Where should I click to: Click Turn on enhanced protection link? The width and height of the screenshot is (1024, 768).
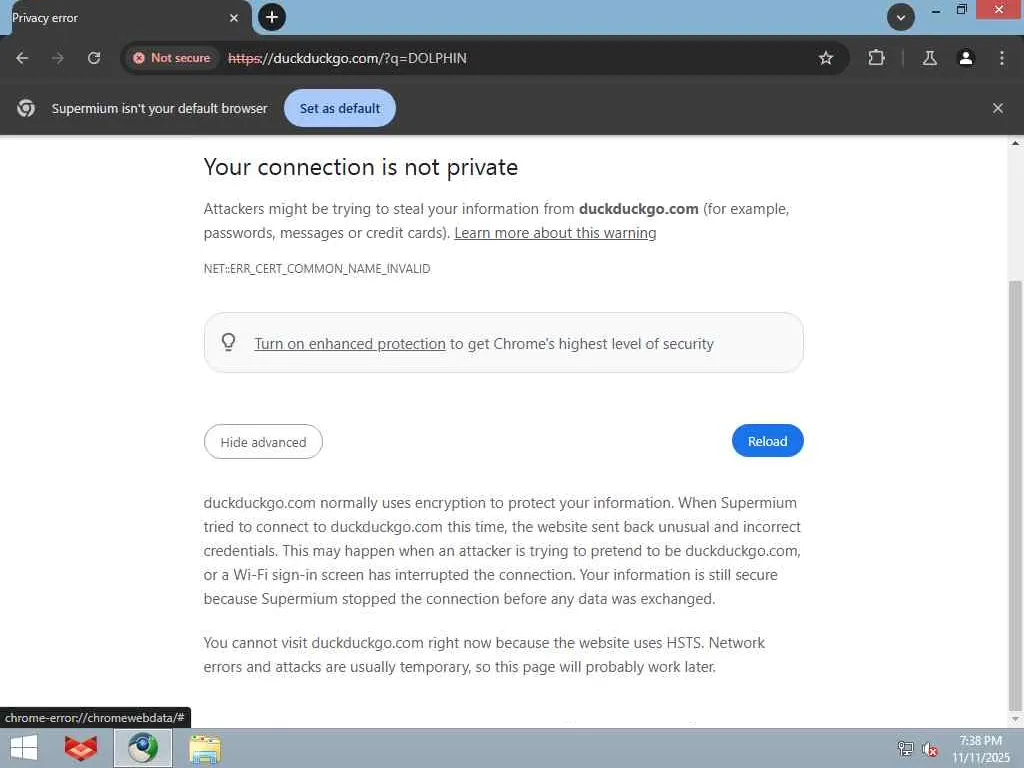pyautogui.click(x=350, y=344)
